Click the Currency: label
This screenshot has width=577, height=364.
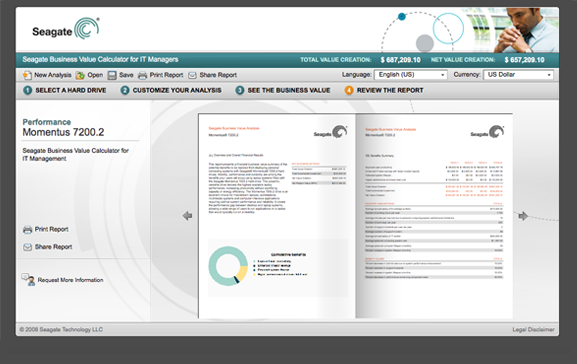click(x=467, y=75)
